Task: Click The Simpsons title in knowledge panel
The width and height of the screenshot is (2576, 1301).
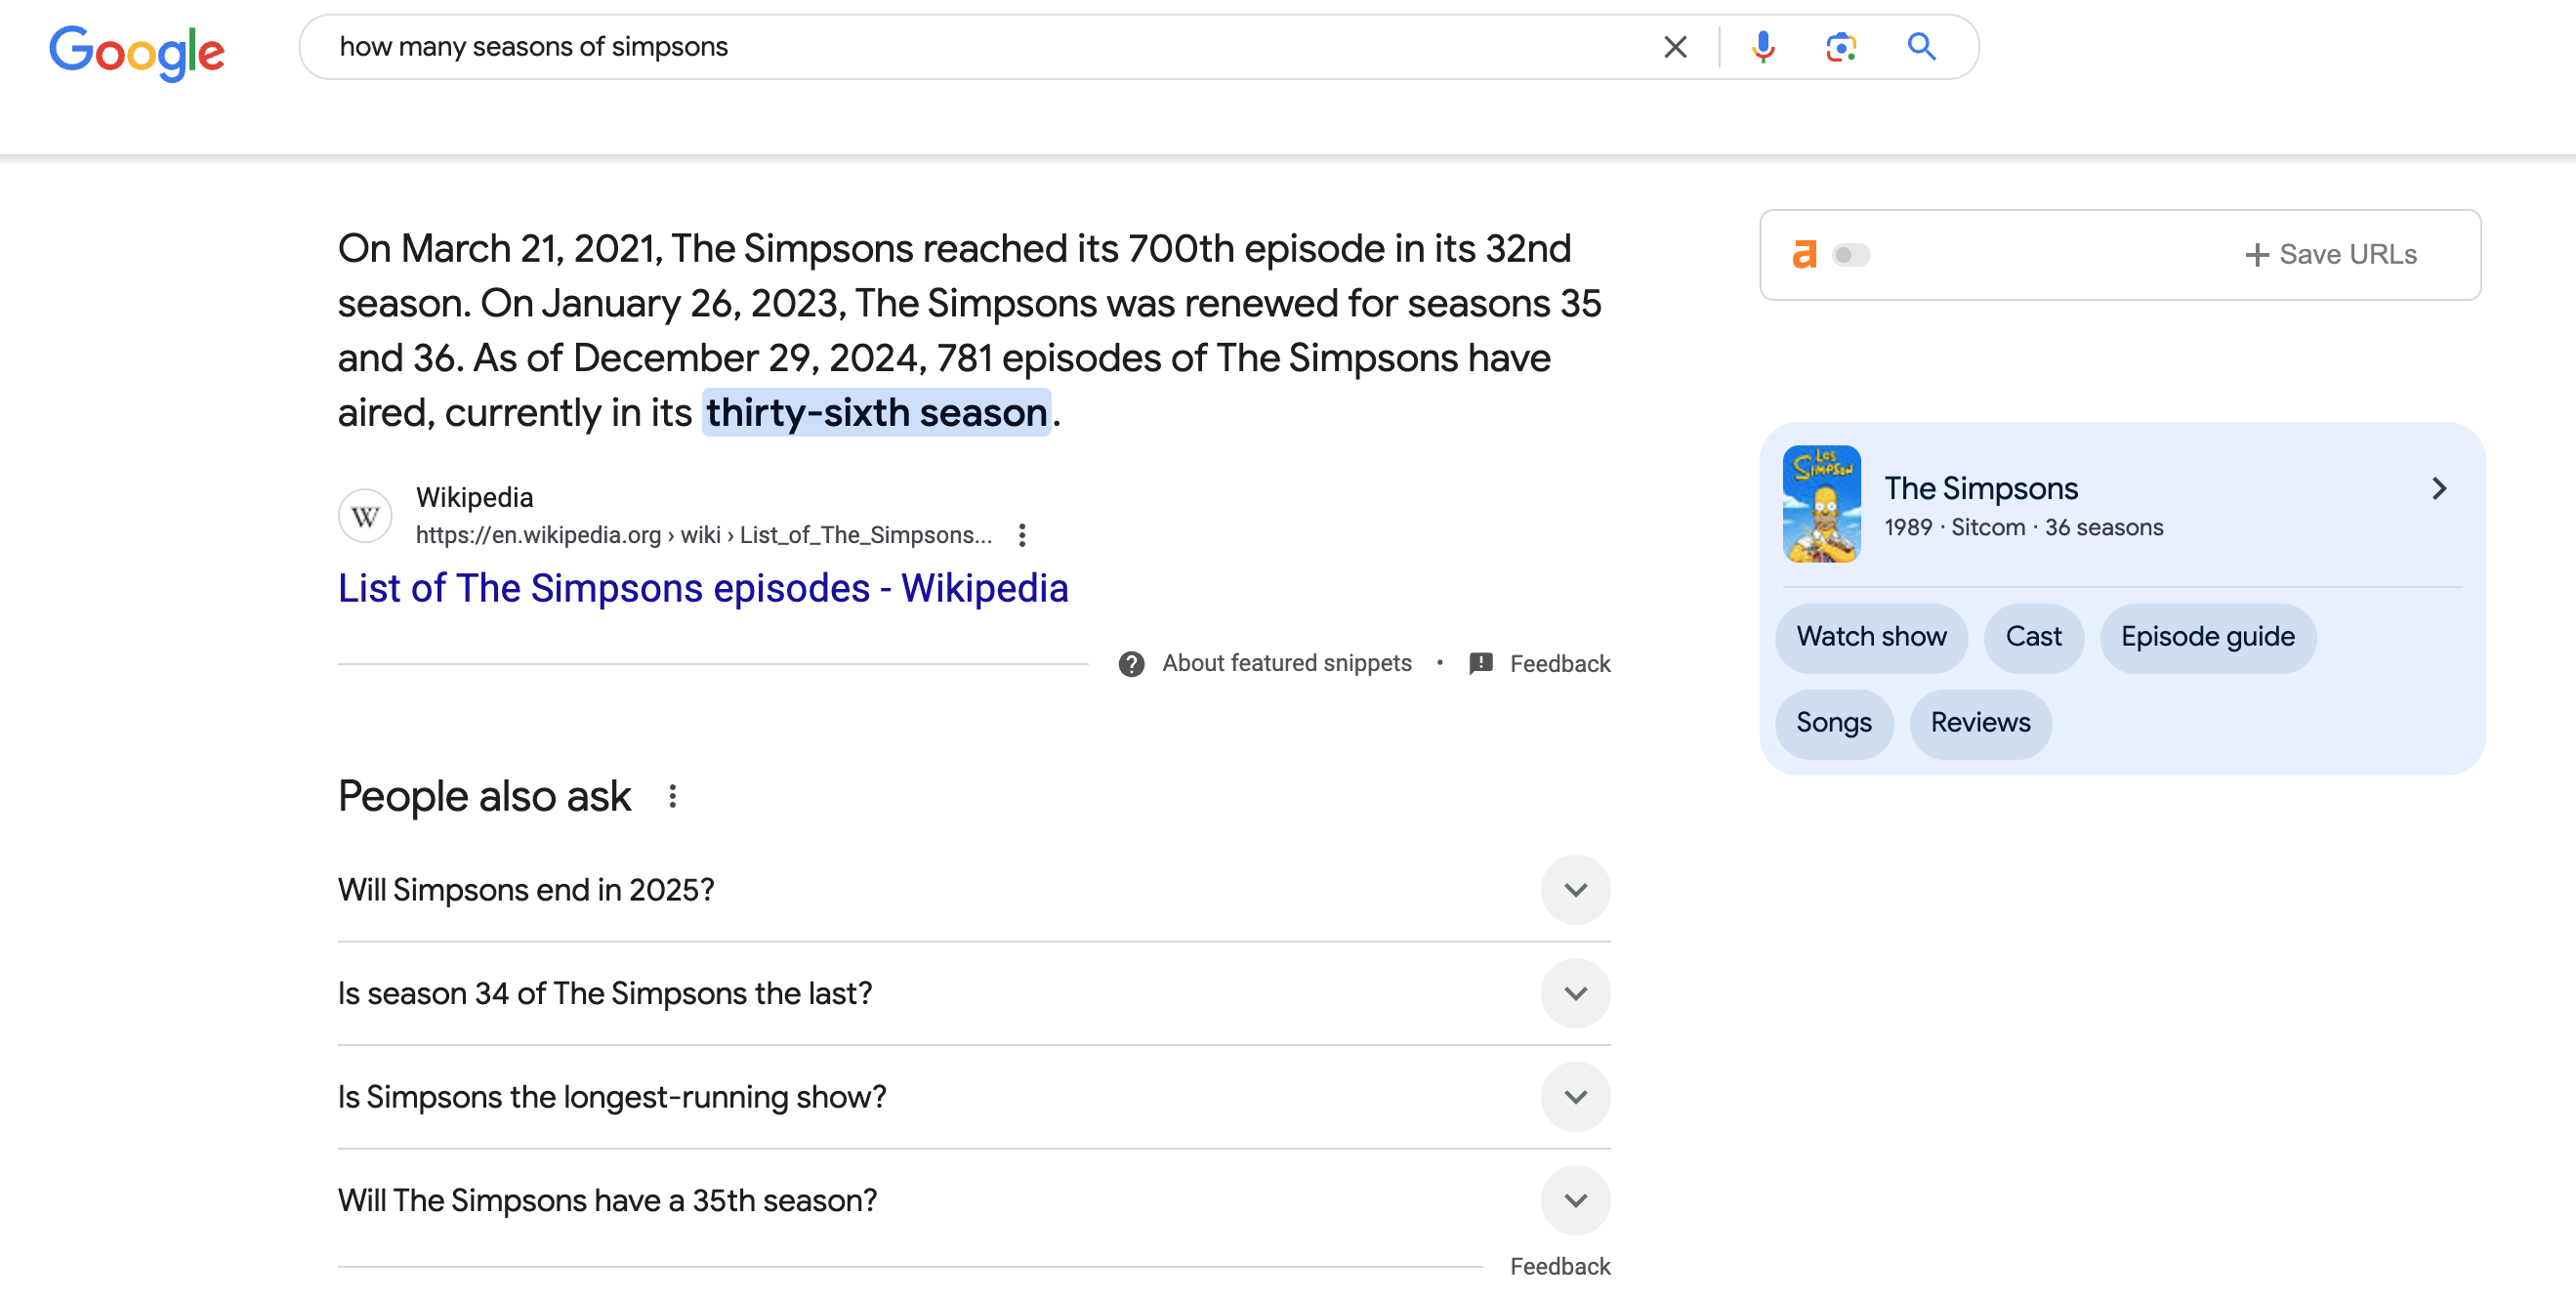Action: tap(1980, 488)
